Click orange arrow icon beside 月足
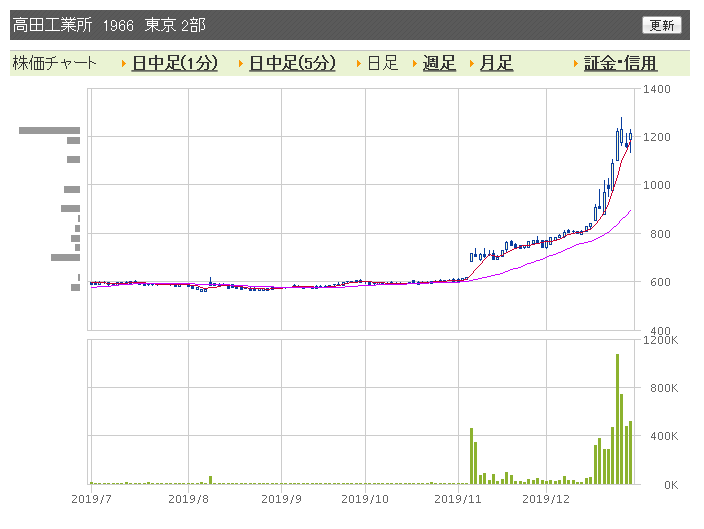Image resolution: width=704 pixels, height=529 pixels. pos(472,64)
